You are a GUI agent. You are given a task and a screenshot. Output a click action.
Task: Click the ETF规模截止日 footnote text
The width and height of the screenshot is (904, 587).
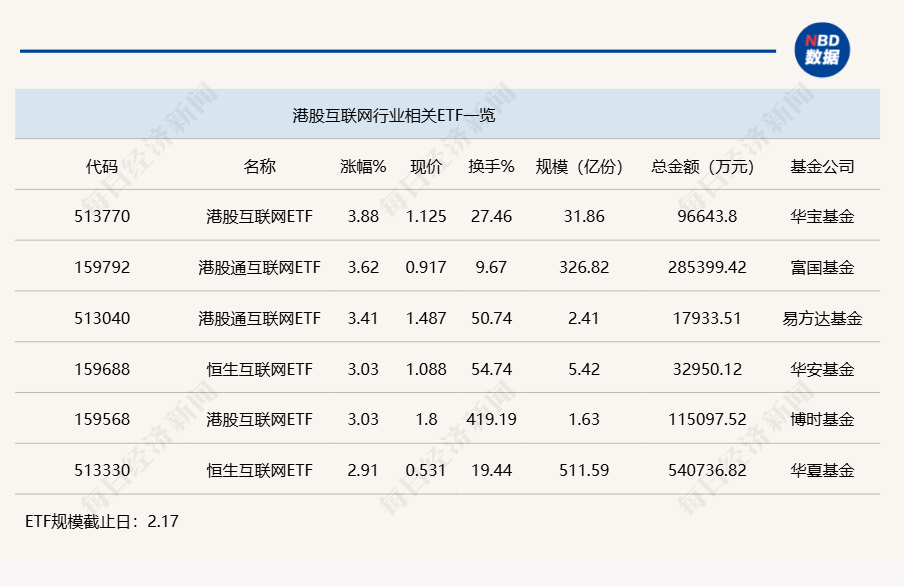coord(101,521)
